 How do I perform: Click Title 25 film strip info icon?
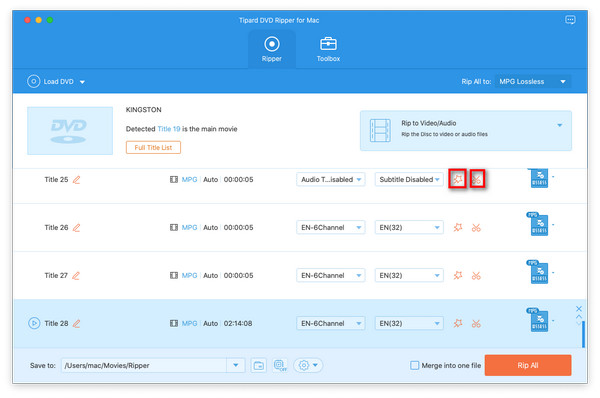[x=174, y=179]
